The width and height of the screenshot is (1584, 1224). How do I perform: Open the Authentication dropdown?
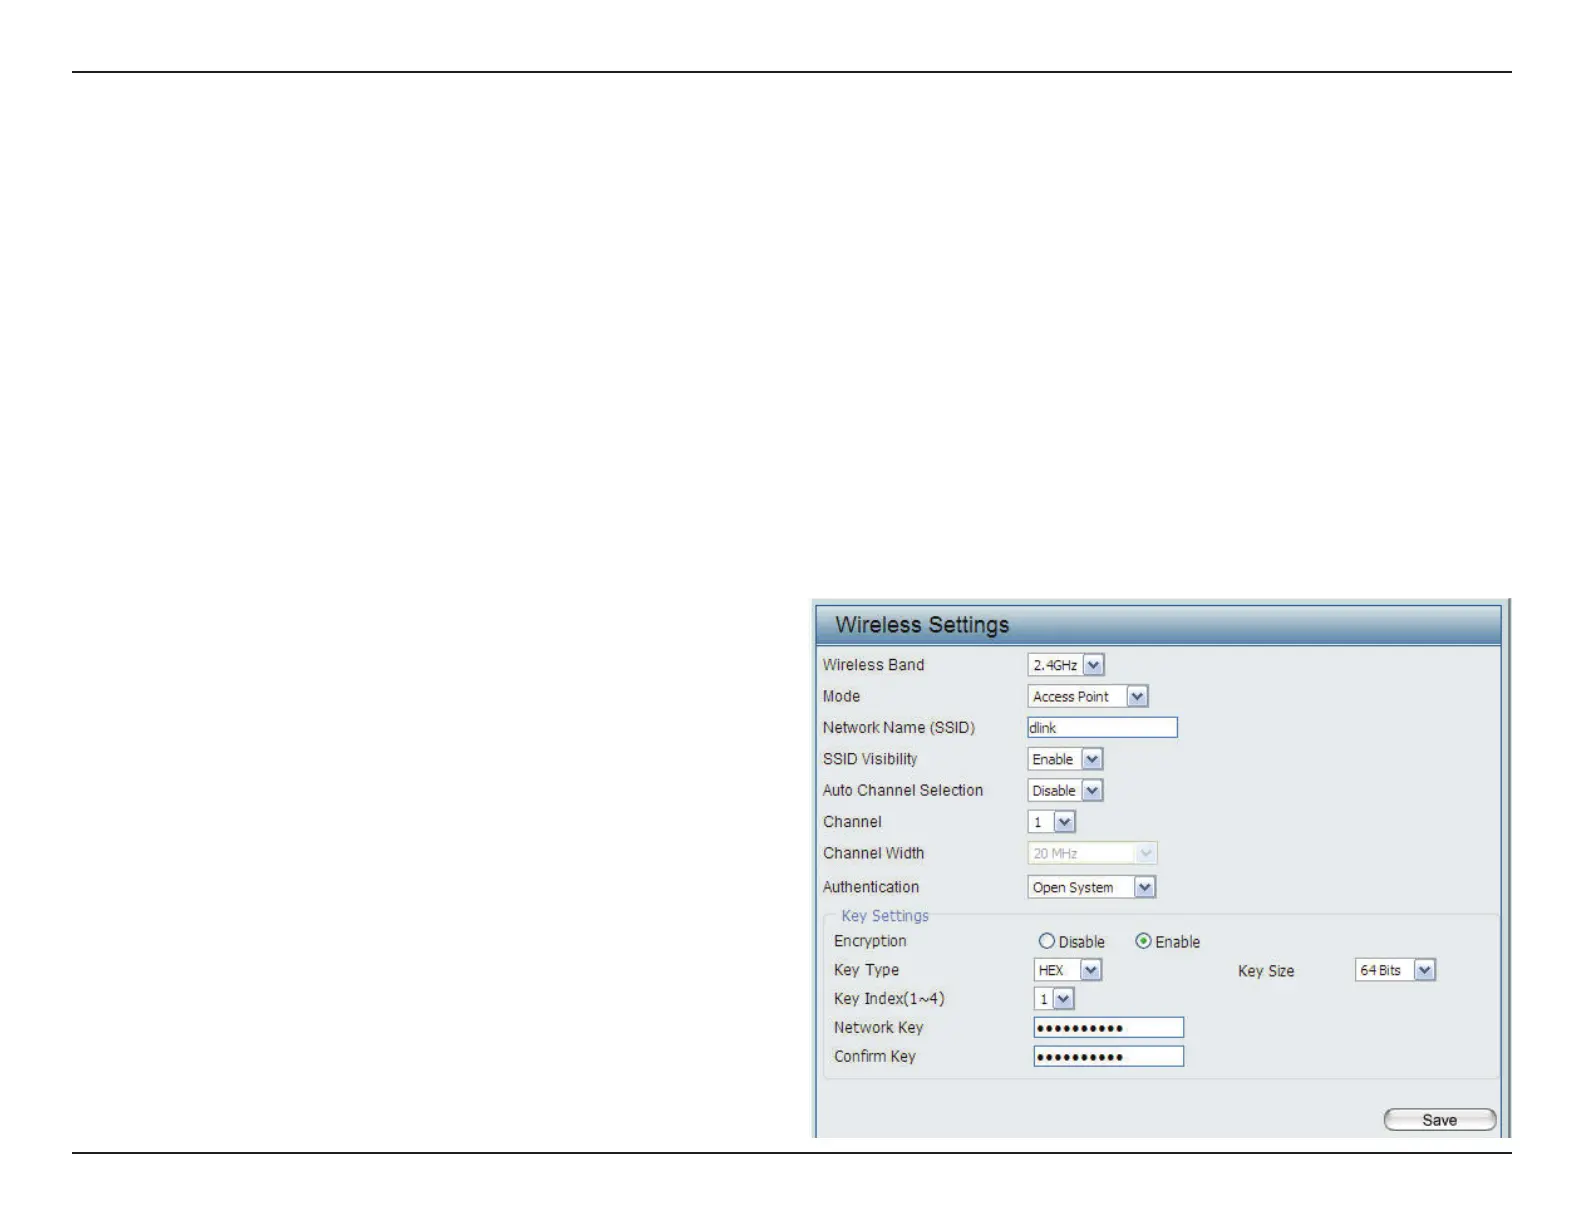pos(1092,887)
